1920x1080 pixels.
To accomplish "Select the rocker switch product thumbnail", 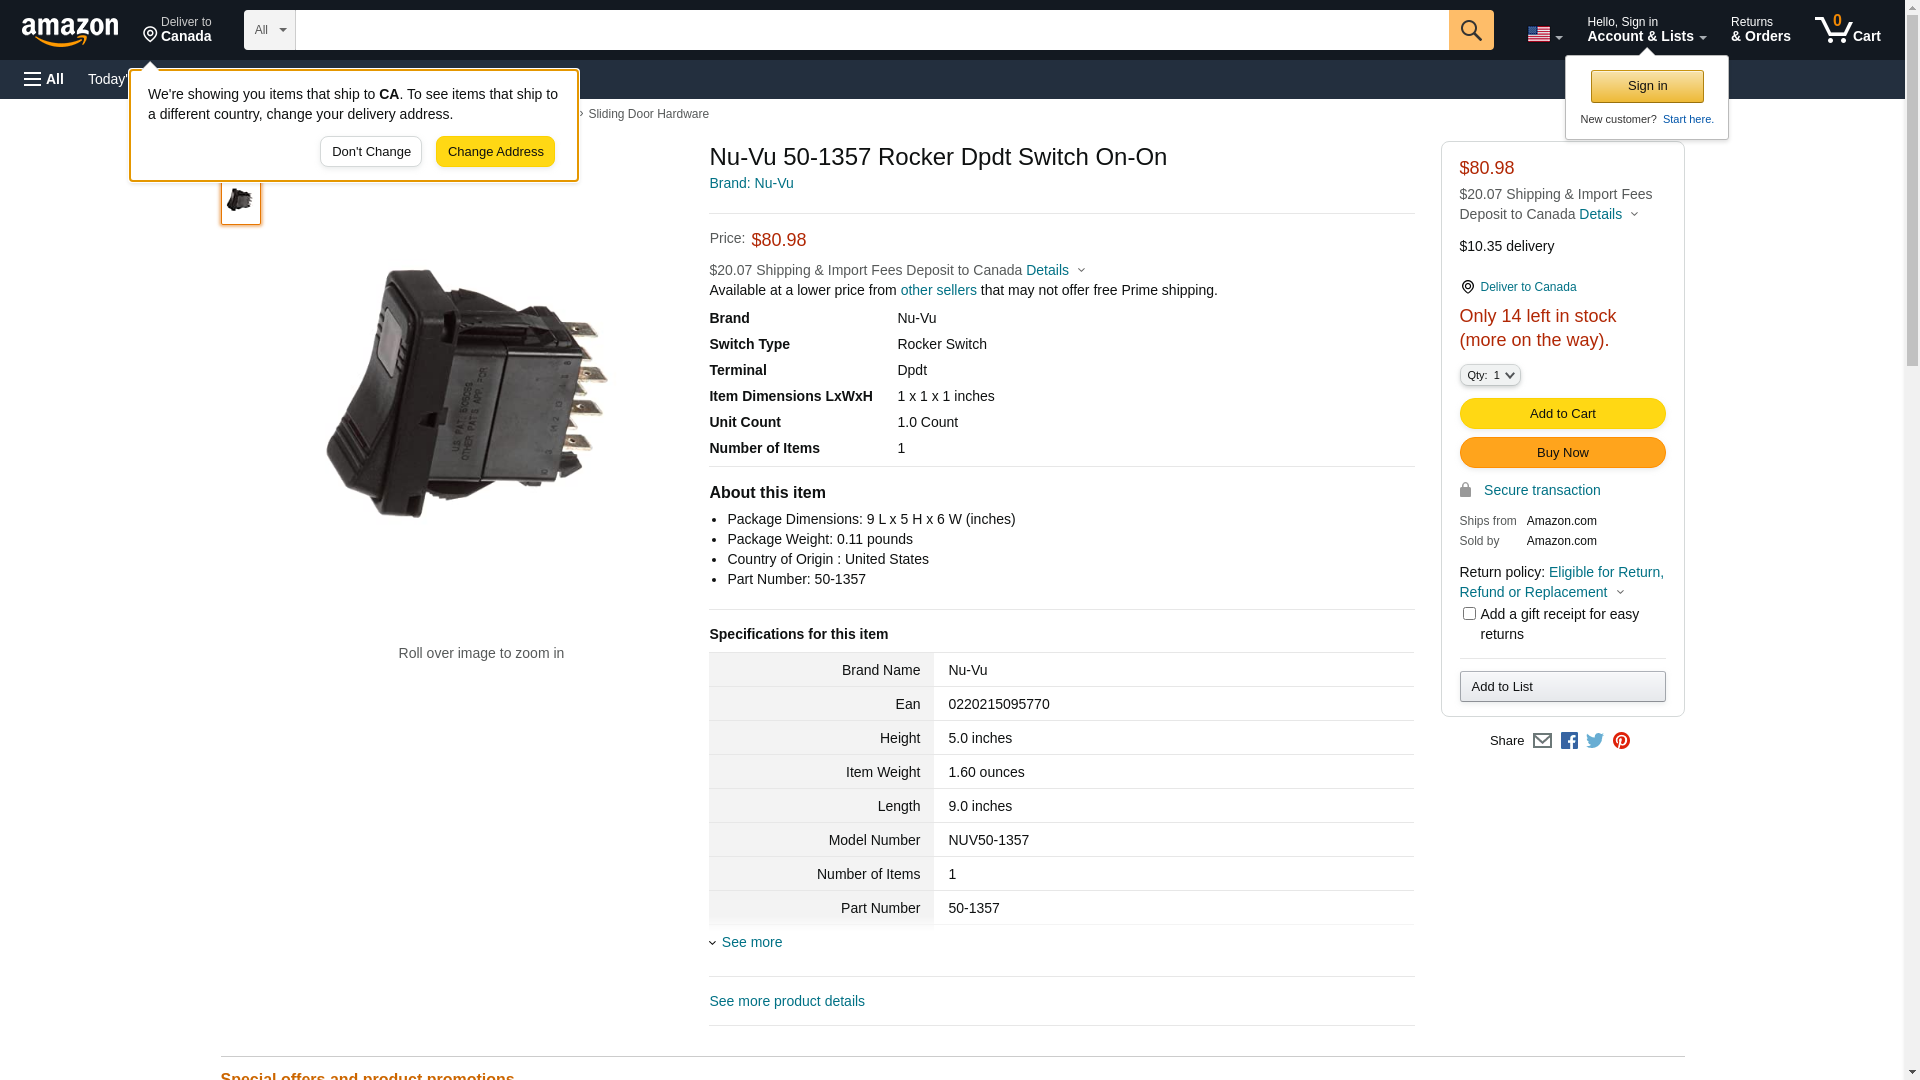I will tap(240, 201).
